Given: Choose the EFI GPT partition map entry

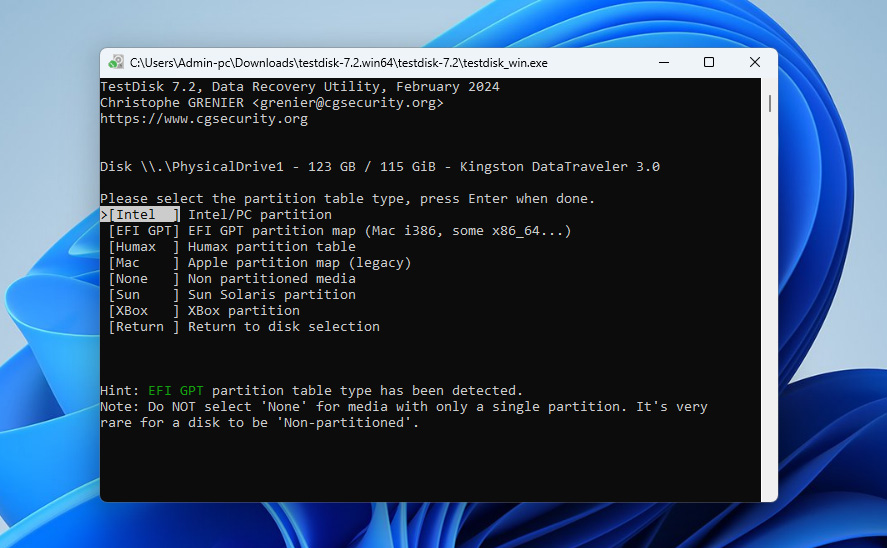Looking at the screenshot, I should click(144, 231).
